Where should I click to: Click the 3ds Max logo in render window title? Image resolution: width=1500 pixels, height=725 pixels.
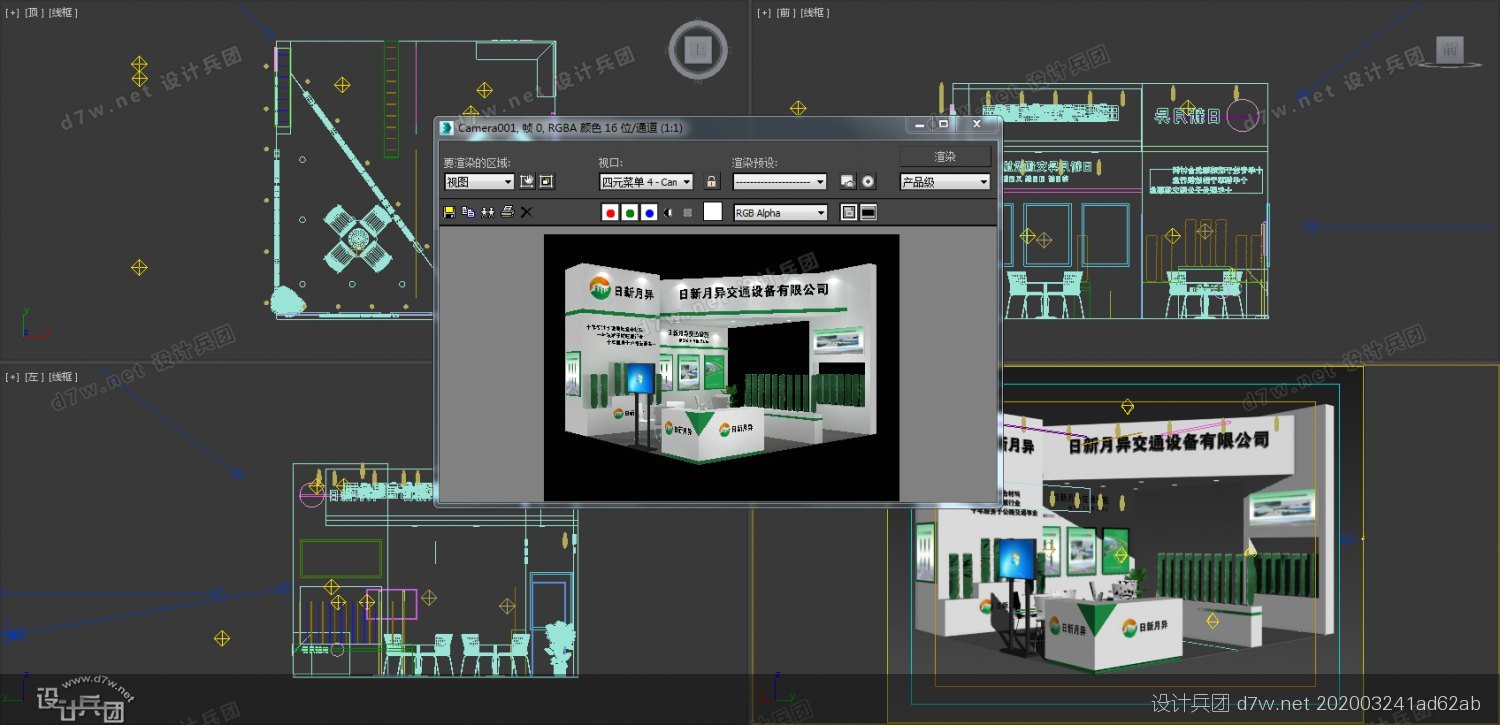click(x=447, y=127)
